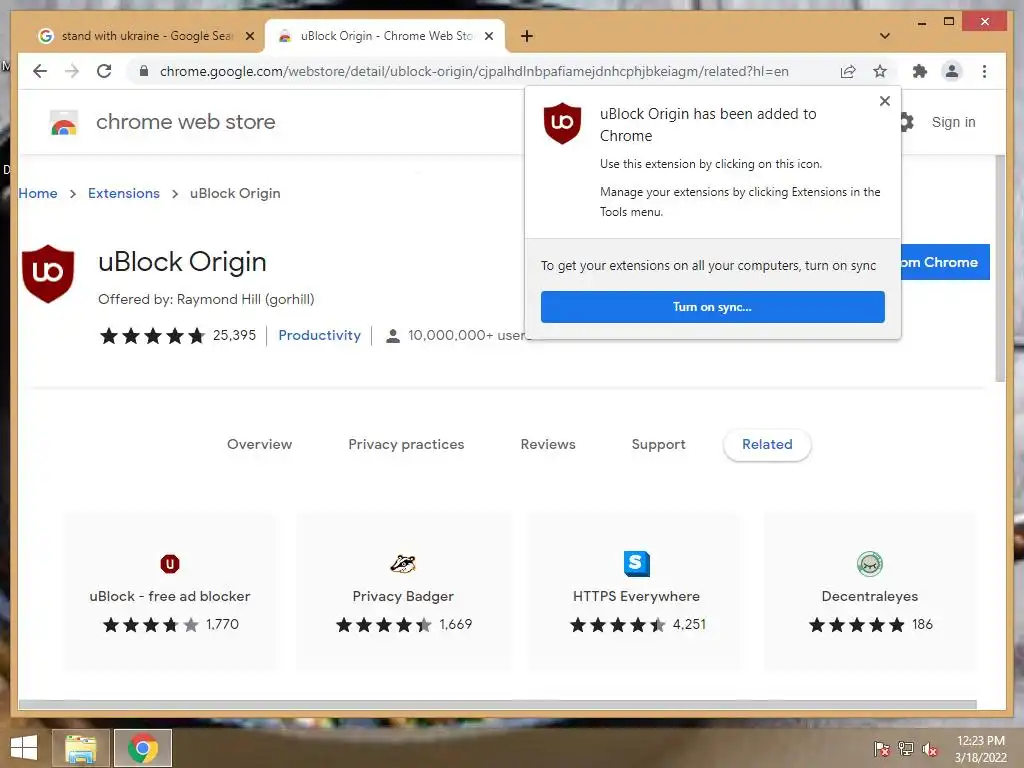
Task: Click 'Offered by: Raymond Hill (gorhill)' text
Action: click(x=206, y=299)
